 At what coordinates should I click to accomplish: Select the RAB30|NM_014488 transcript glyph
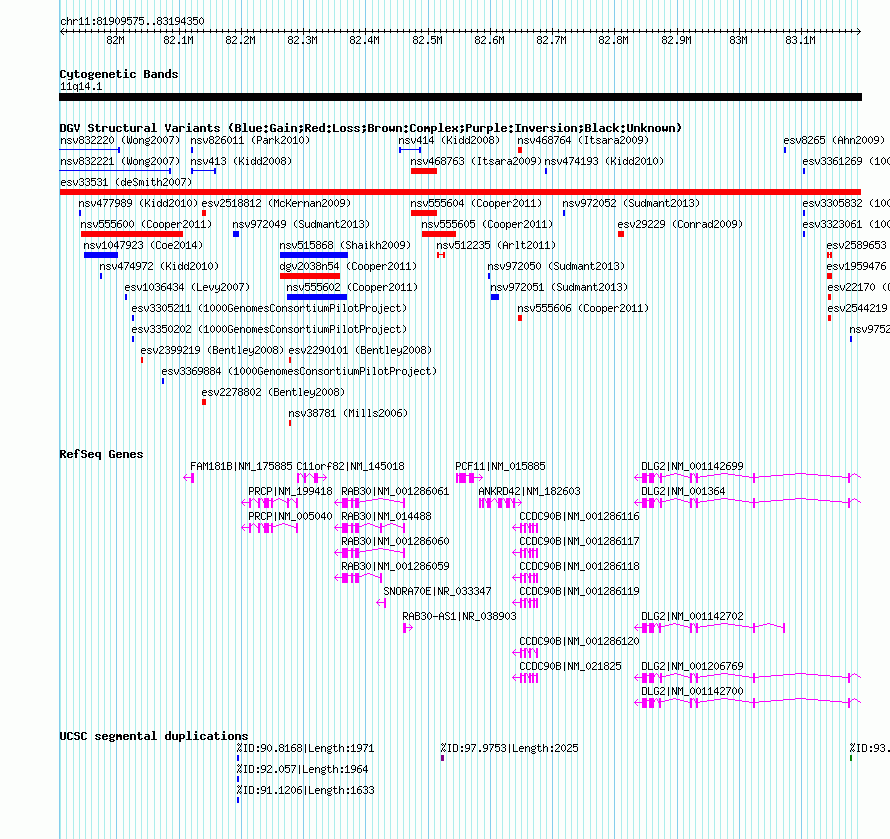(x=370, y=528)
